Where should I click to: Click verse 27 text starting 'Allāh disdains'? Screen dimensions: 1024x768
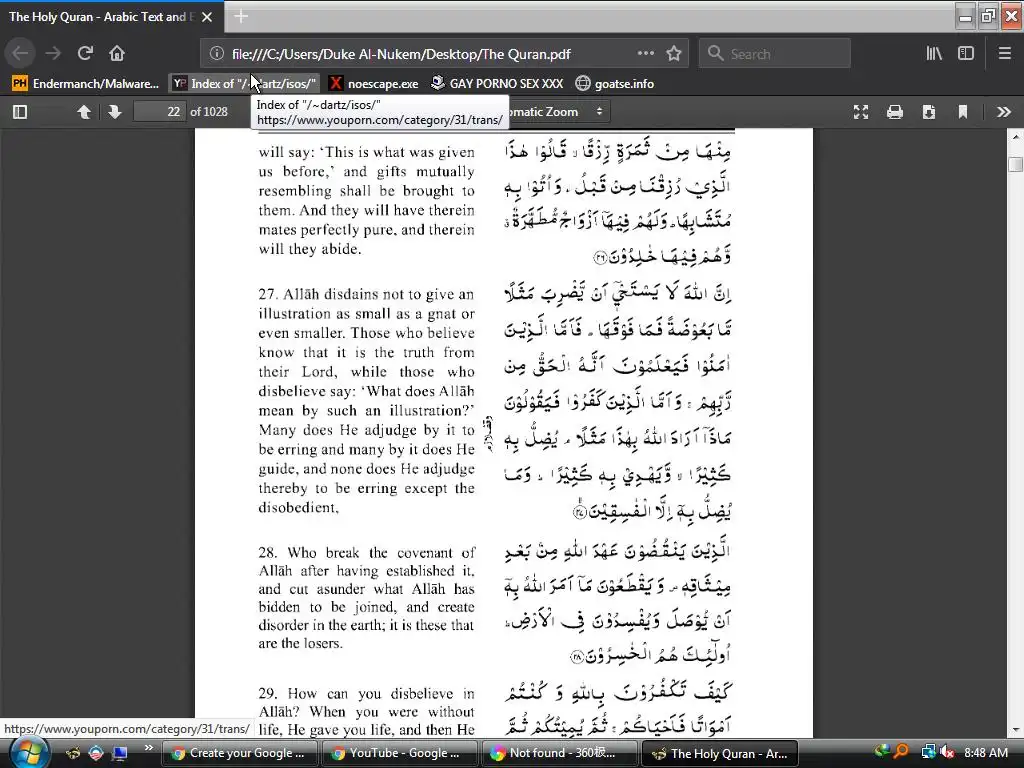coord(366,400)
